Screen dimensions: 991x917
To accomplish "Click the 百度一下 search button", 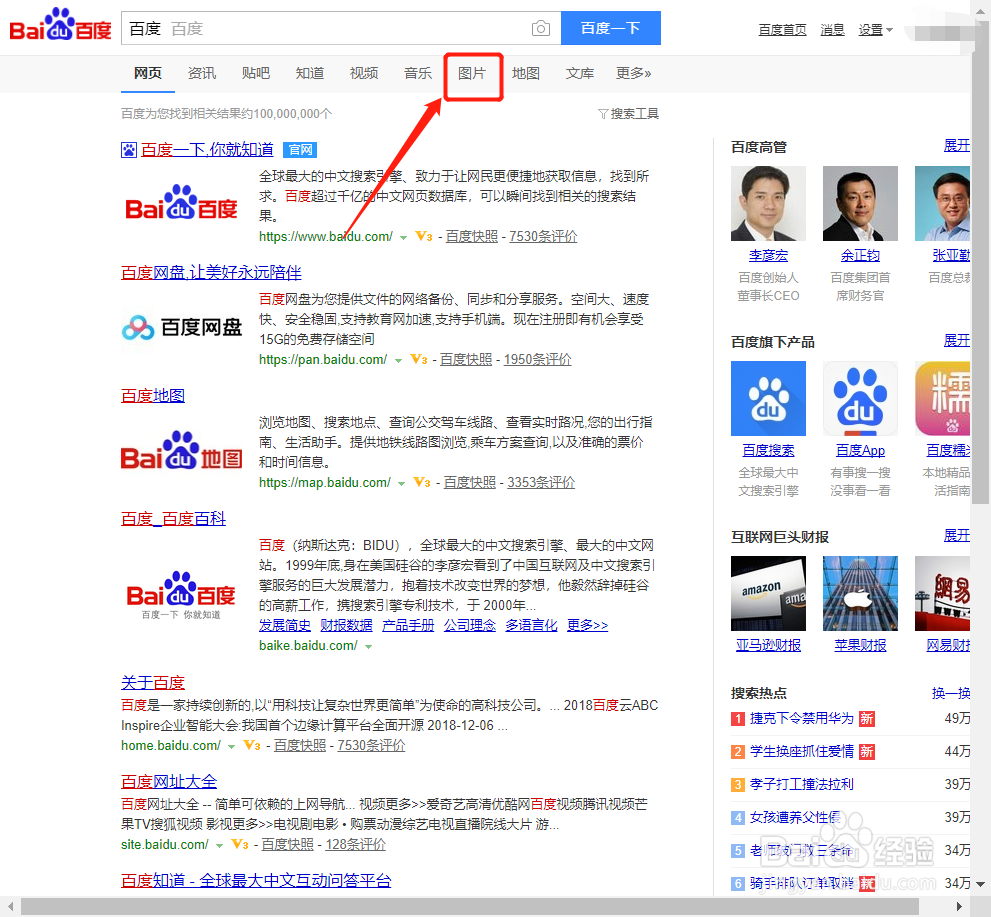I will tap(611, 28).
